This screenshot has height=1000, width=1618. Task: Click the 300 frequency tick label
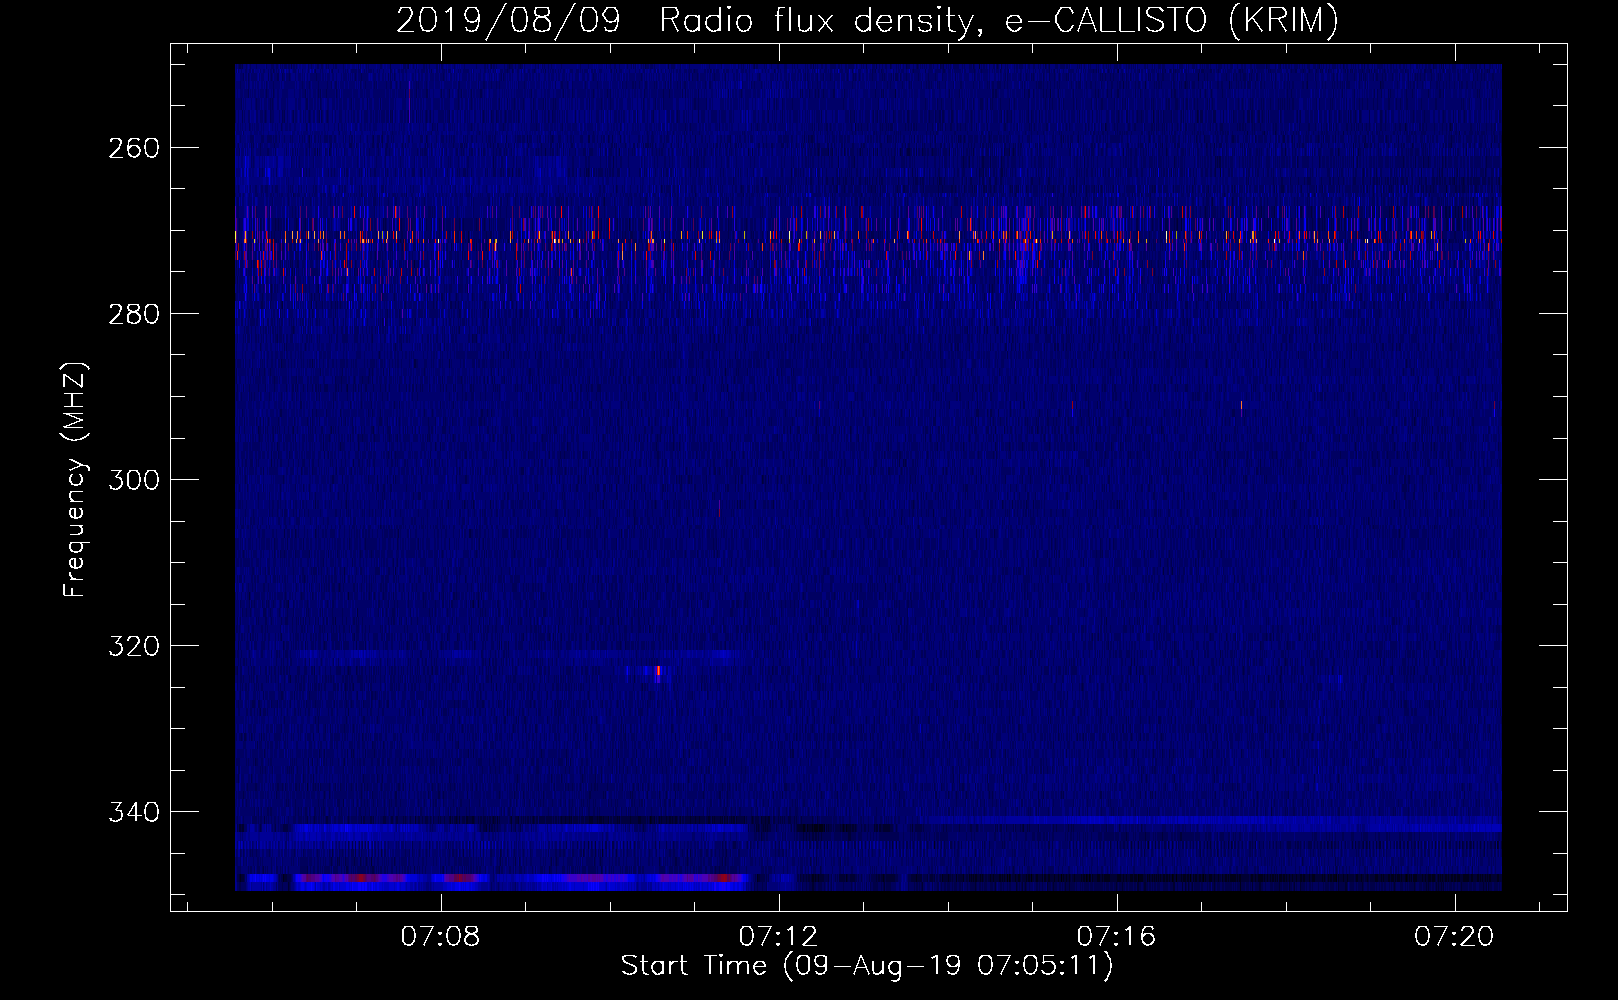tap(134, 480)
